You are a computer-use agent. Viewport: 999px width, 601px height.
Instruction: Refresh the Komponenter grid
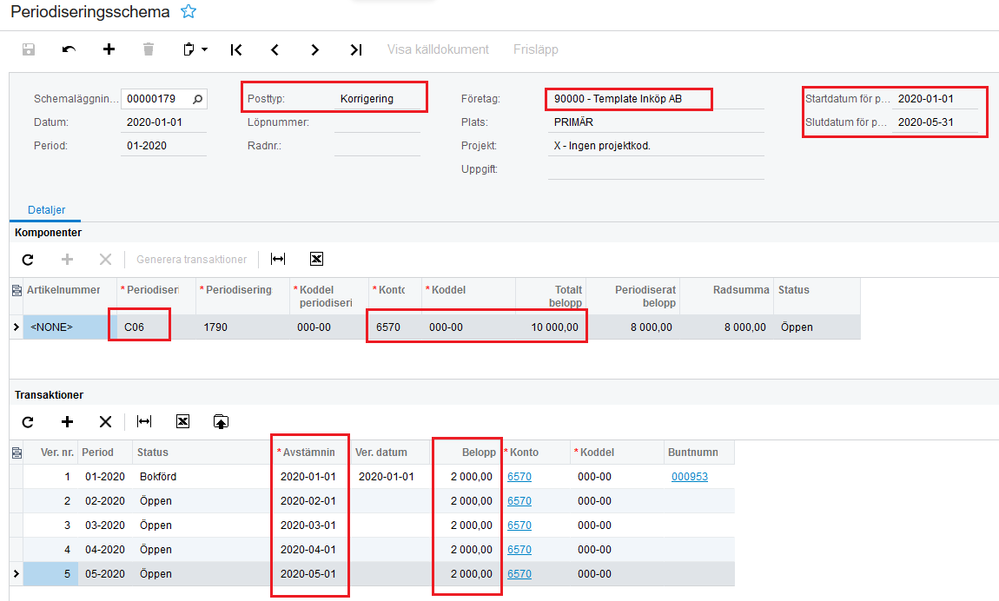[x=28, y=259]
